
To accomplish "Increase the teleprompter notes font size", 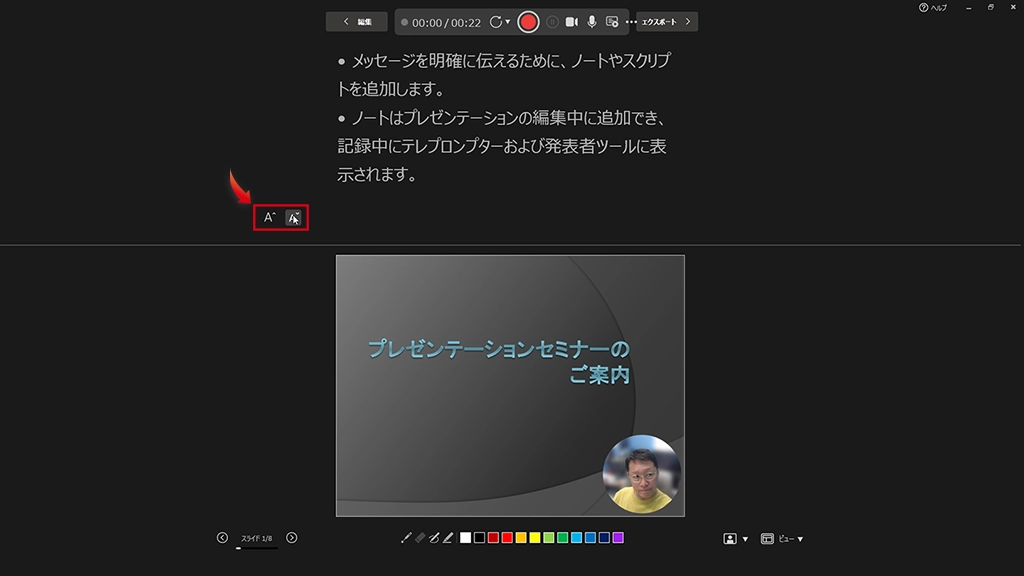I will [269, 217].
